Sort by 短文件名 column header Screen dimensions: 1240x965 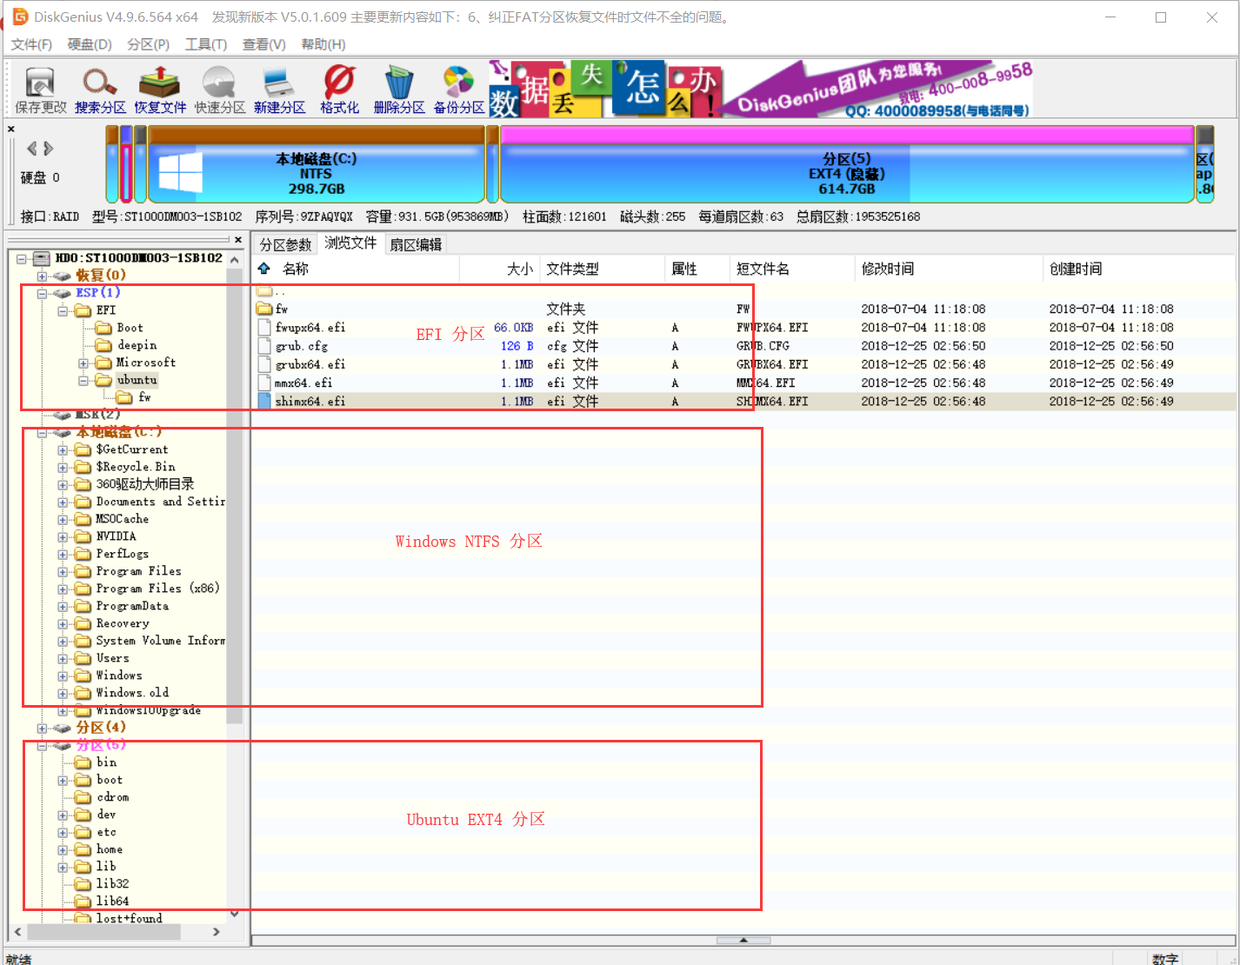(762, 269)
